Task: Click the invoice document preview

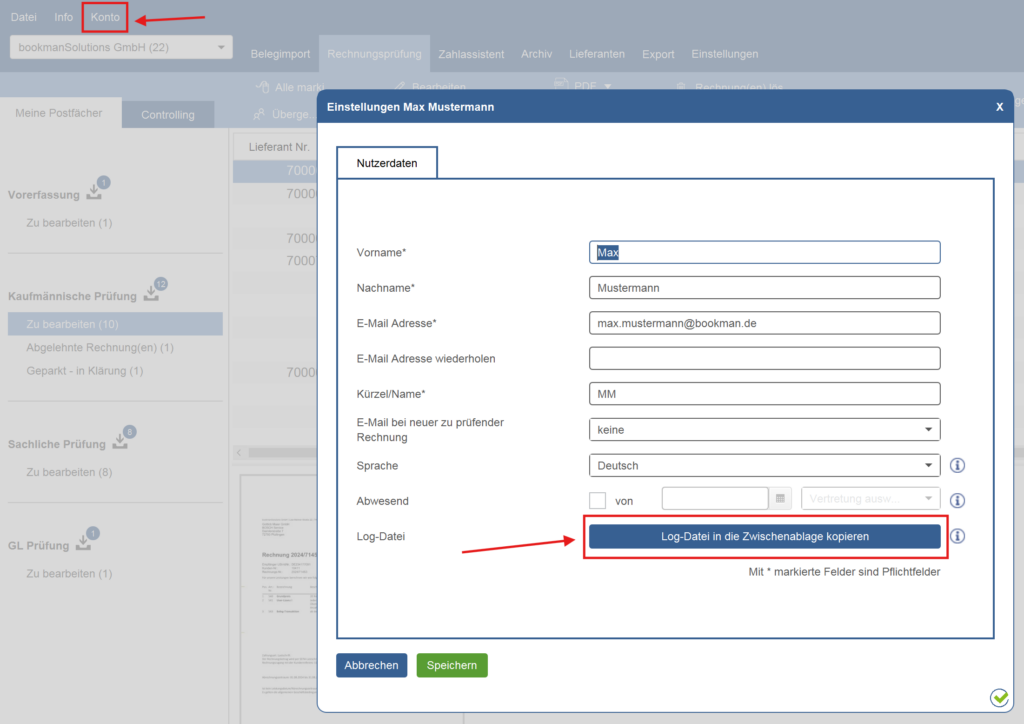Action: 280,599
